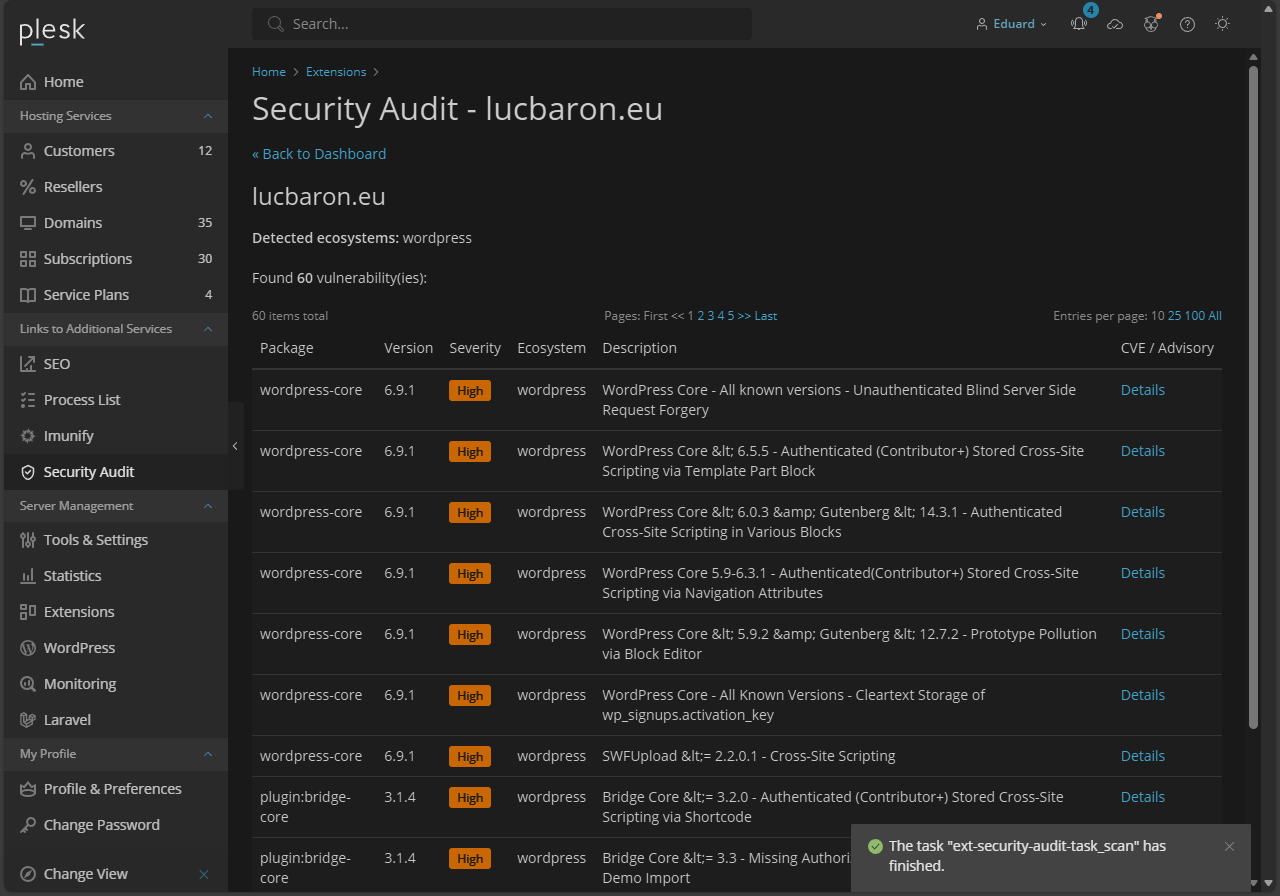Expand the Eduard user account menu
Image resolution: width=1280 pixels, height=896 pixels.
point(1011,23)
